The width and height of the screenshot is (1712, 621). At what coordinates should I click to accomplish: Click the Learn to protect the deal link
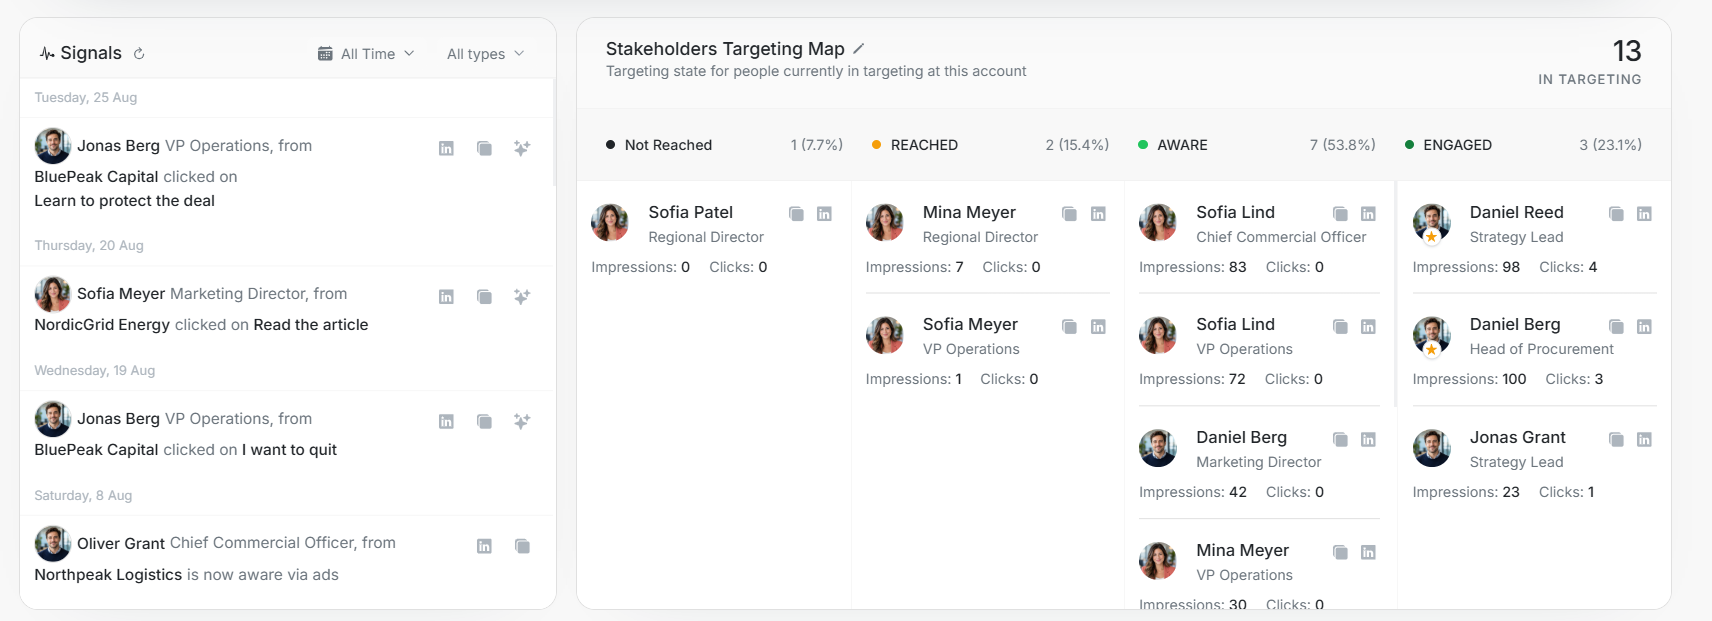click(x=124, y=201)
